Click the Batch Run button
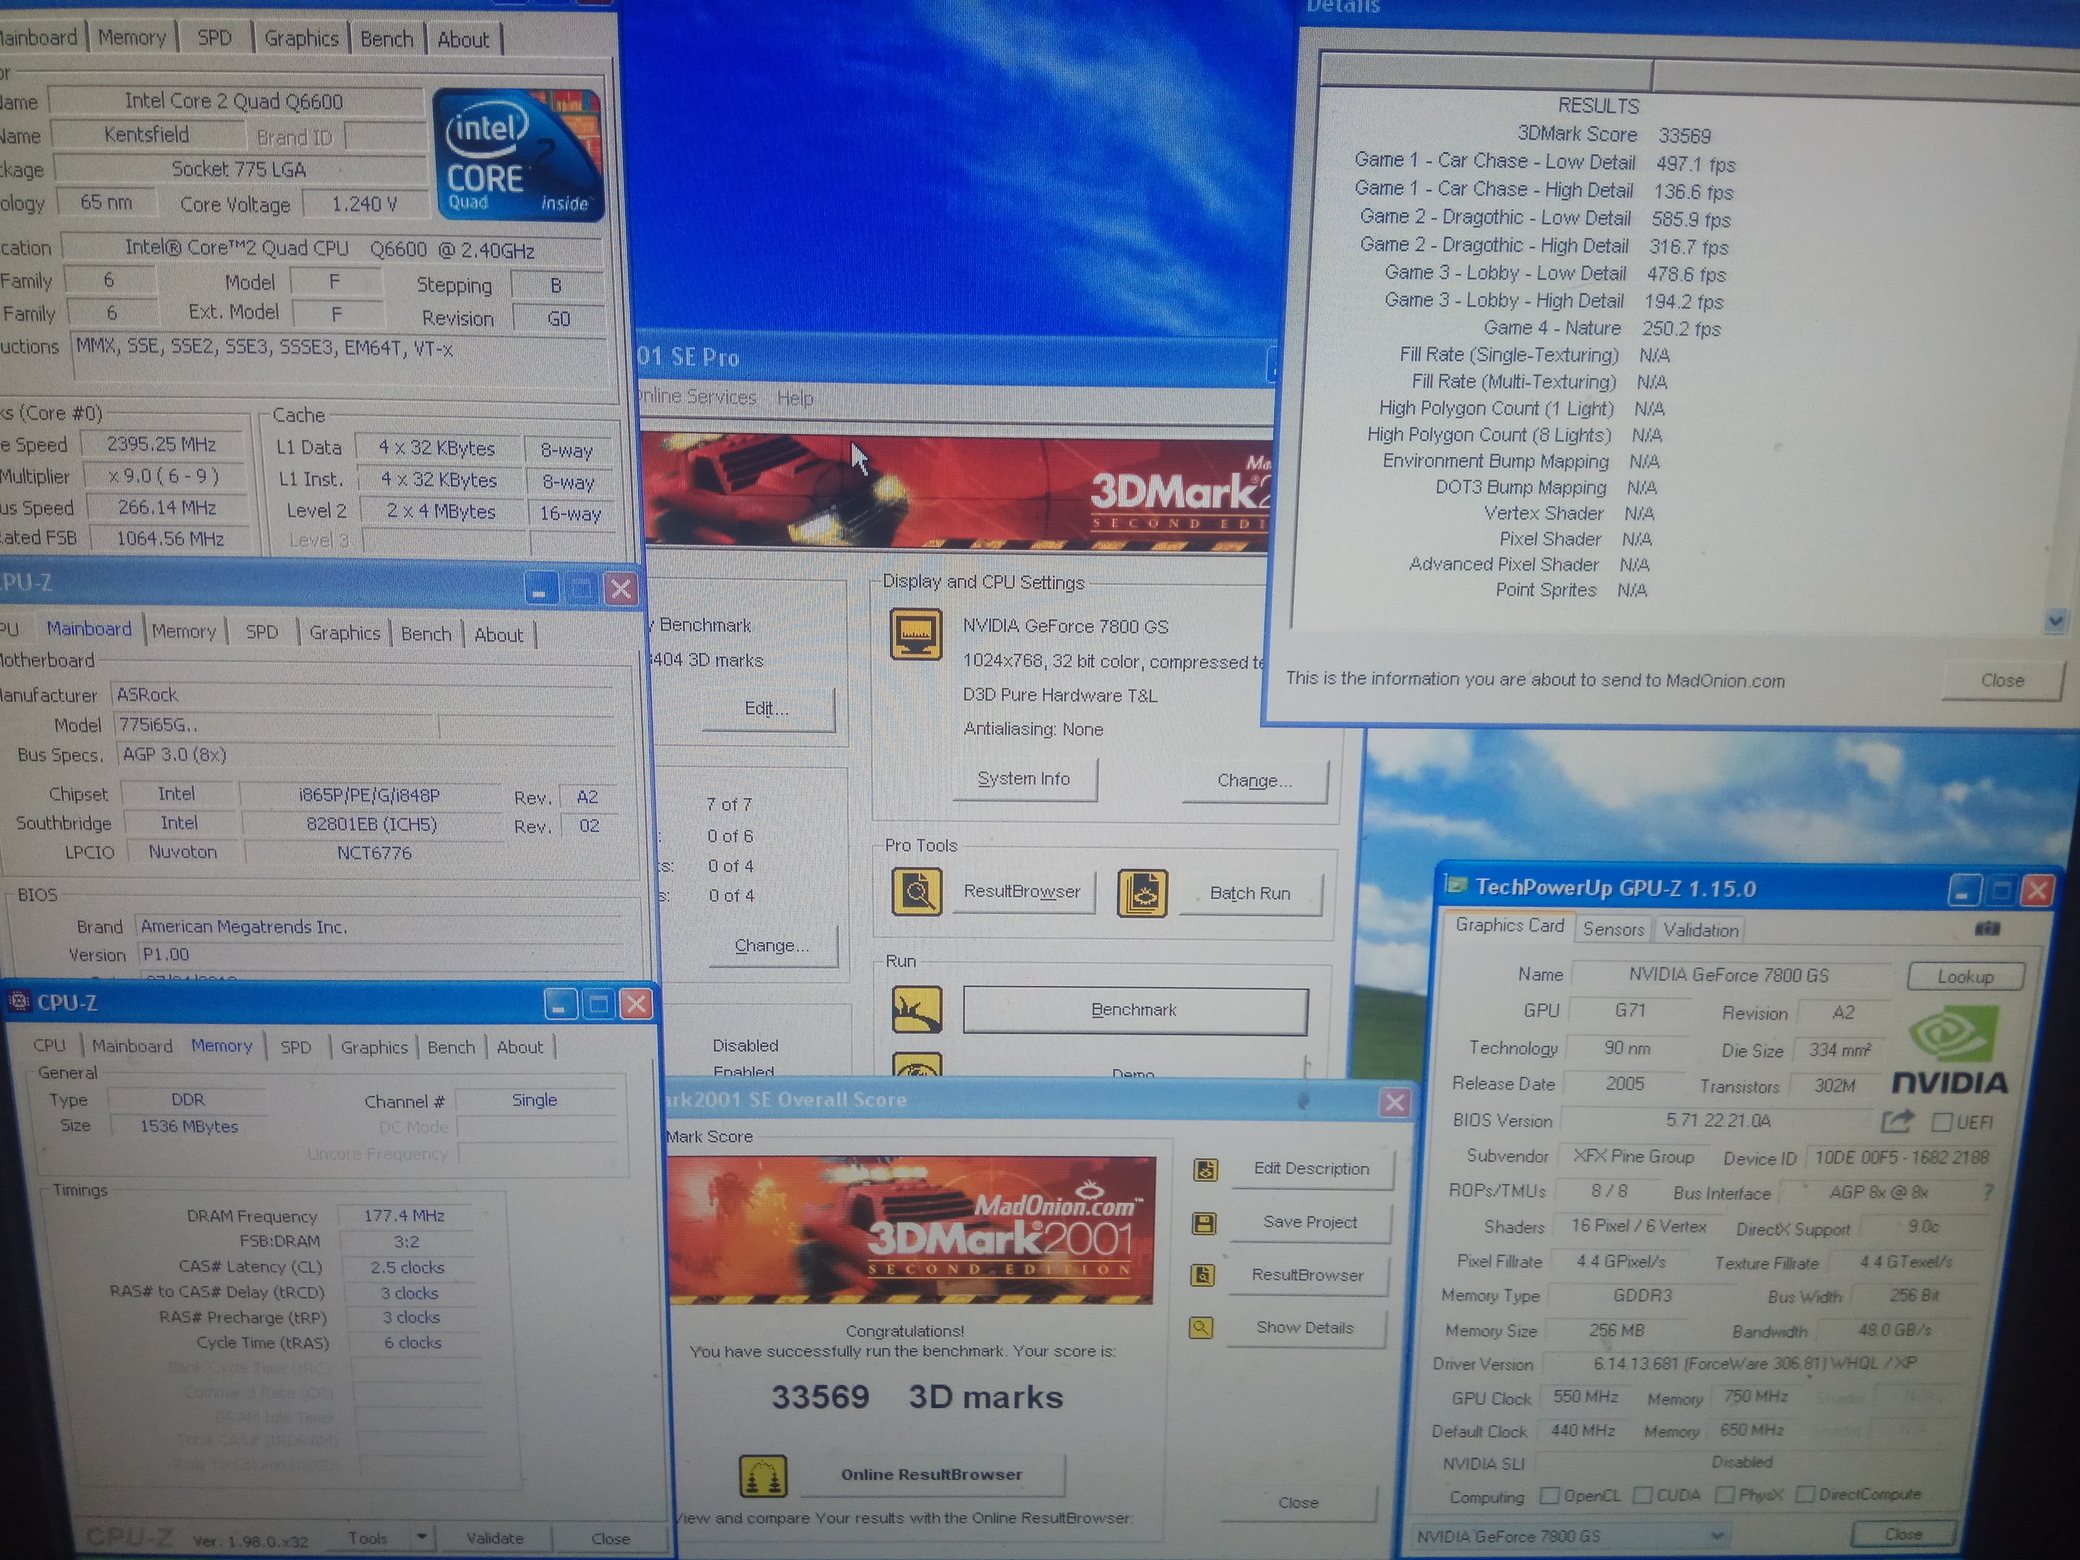 [x=1250, y=893]
